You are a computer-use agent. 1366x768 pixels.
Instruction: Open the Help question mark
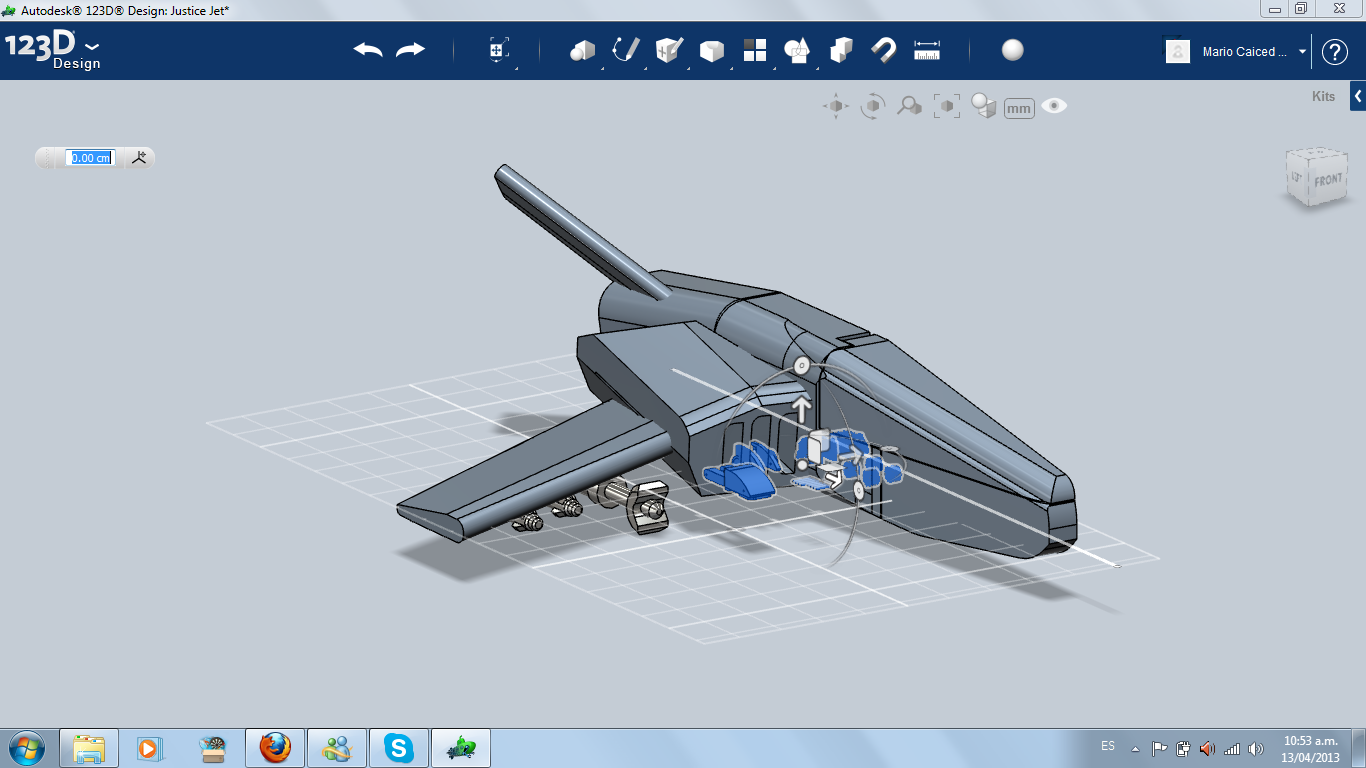coord(1335,52)
